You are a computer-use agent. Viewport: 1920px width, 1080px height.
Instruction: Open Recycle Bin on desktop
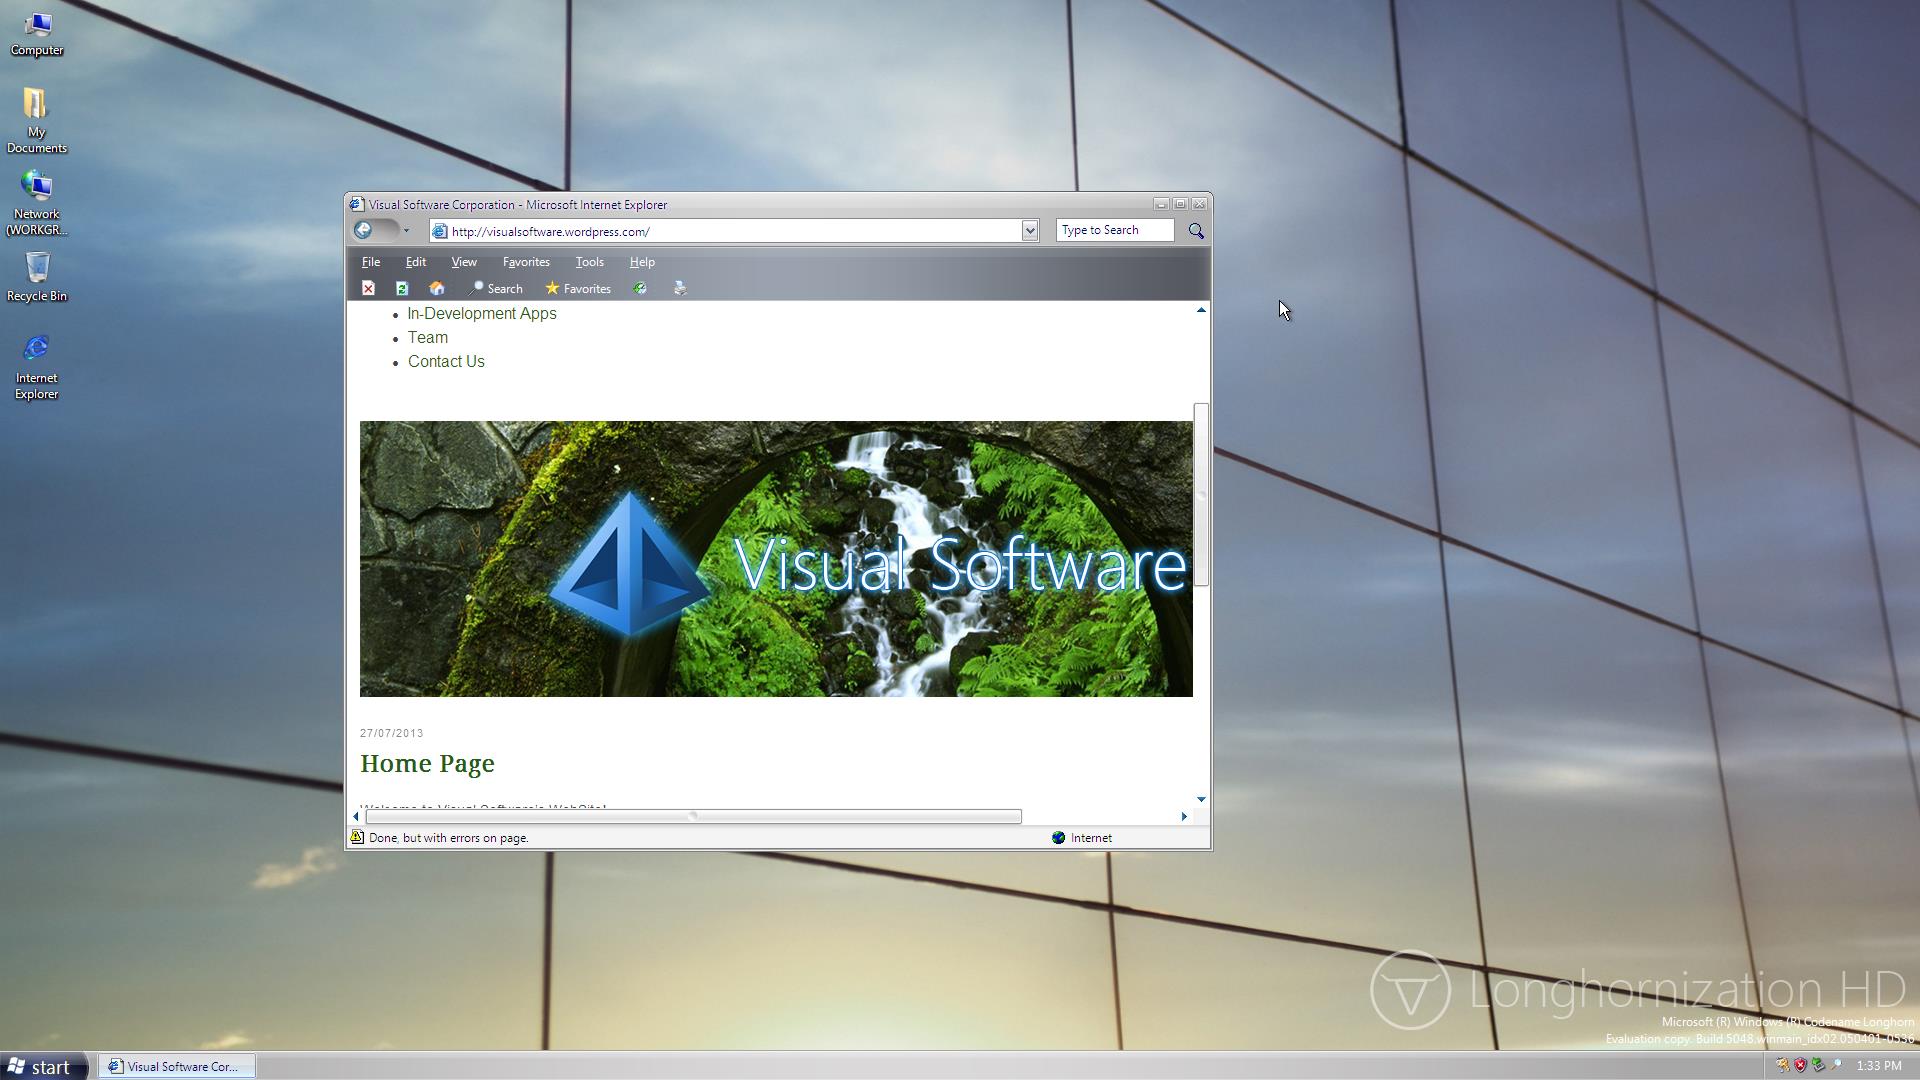(x=37, y=275)
